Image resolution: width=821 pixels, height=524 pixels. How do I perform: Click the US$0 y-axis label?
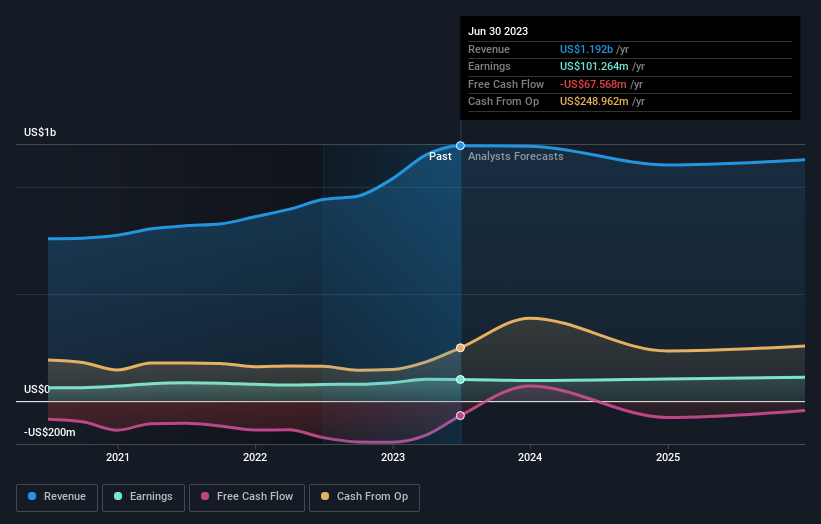(37, 389)
